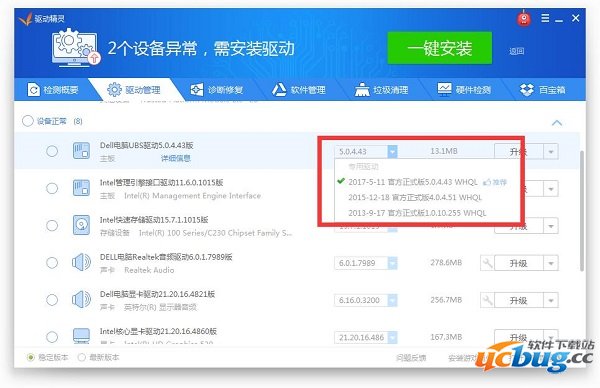Expand arrow beside Intel管理引擎 升级 button
This screenshot has height=388, width=600.
tap(551, 189)
